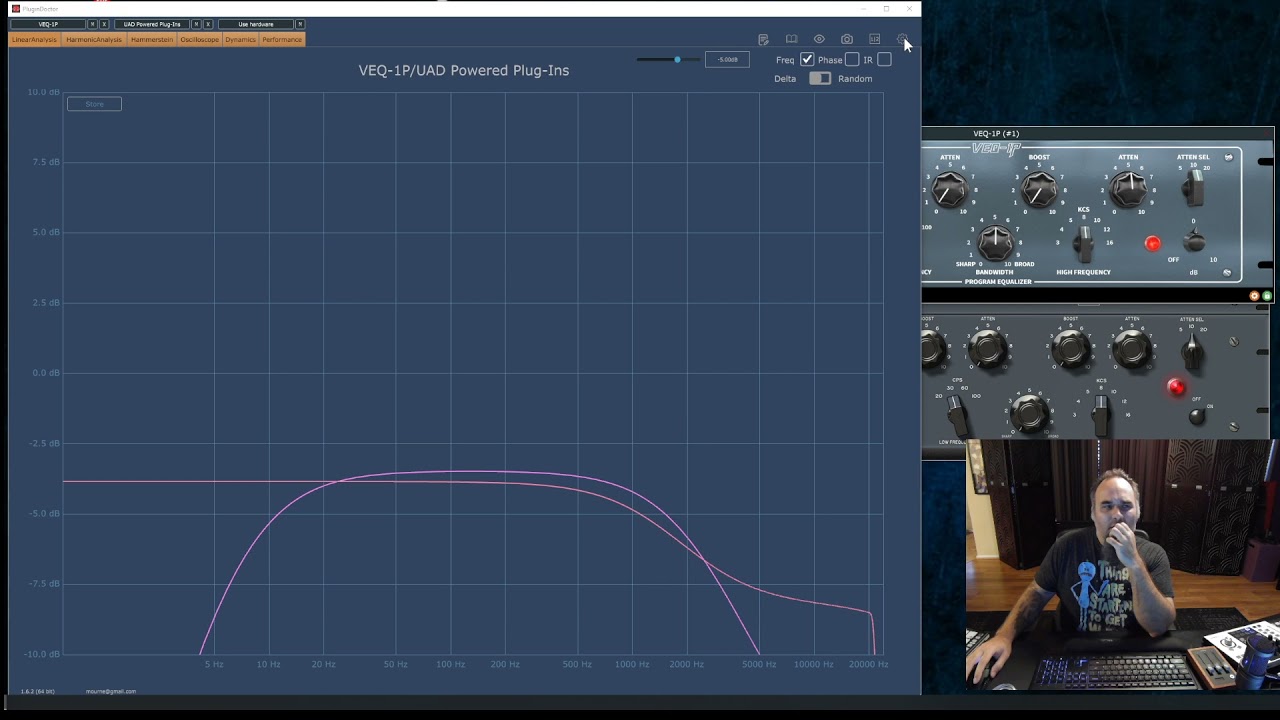This screenshot has width=1280, height=720.
Task: Open the Use hardware selector box
Action: (255, 24)
